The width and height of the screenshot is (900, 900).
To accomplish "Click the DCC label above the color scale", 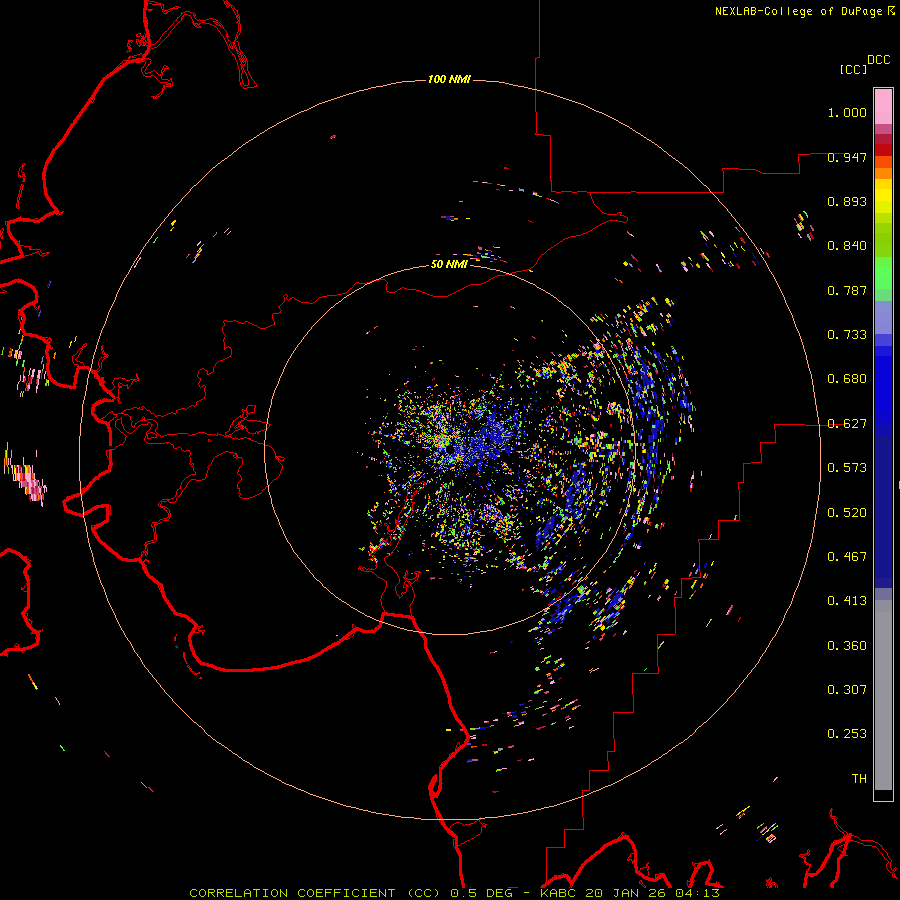I will pos(879,60).
